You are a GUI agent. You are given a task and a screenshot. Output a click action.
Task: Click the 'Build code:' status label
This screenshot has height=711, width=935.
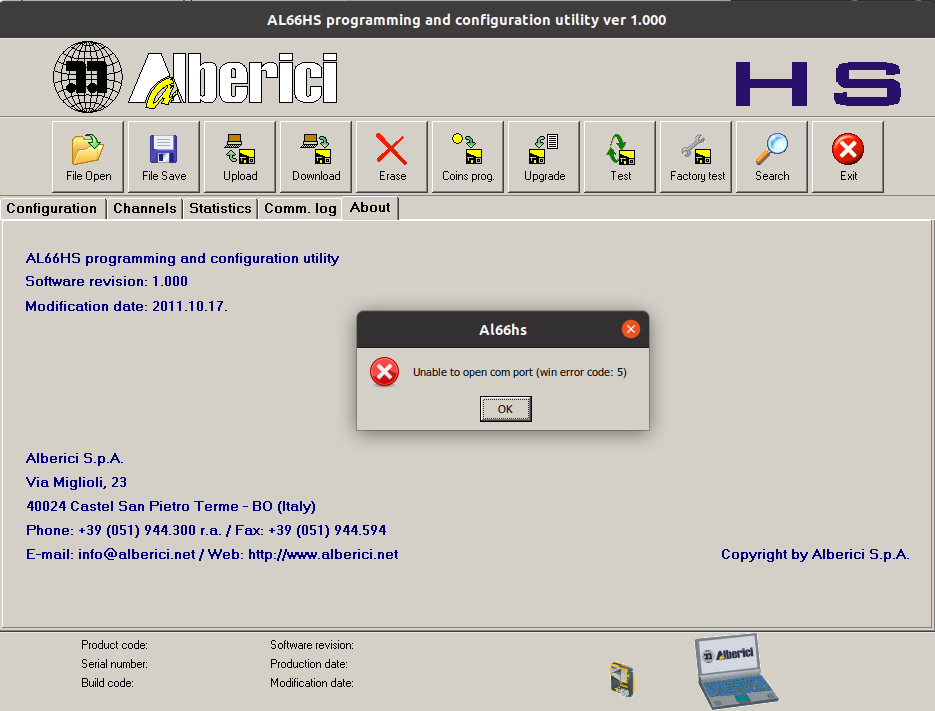pyautogui.click(x=107, y=683)
